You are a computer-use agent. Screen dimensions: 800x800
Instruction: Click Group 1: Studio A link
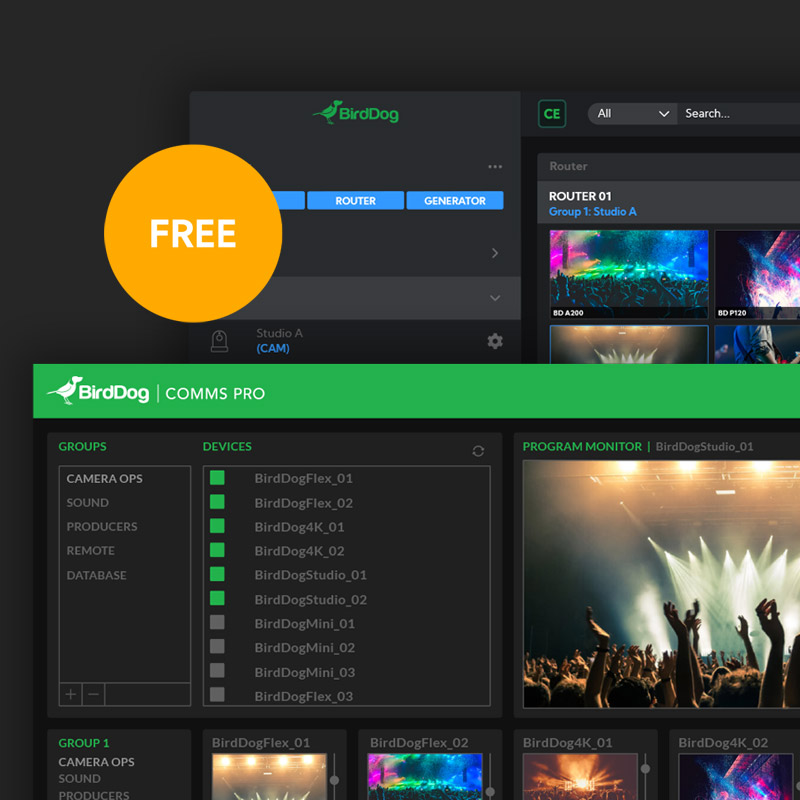tap(592, 212)
